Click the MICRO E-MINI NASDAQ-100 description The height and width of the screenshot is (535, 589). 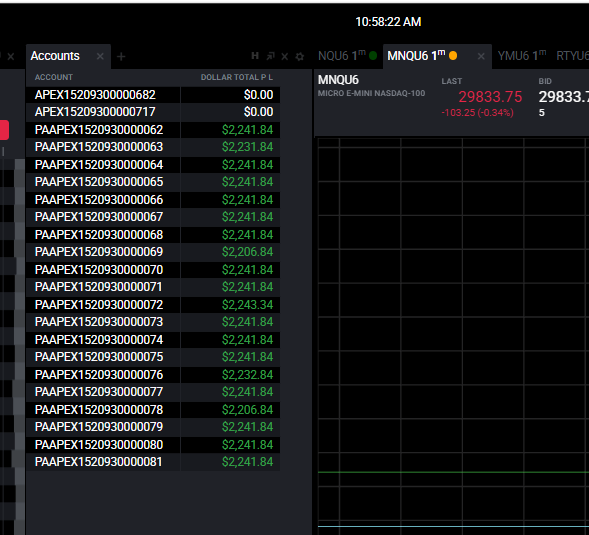tap(372, 93)
